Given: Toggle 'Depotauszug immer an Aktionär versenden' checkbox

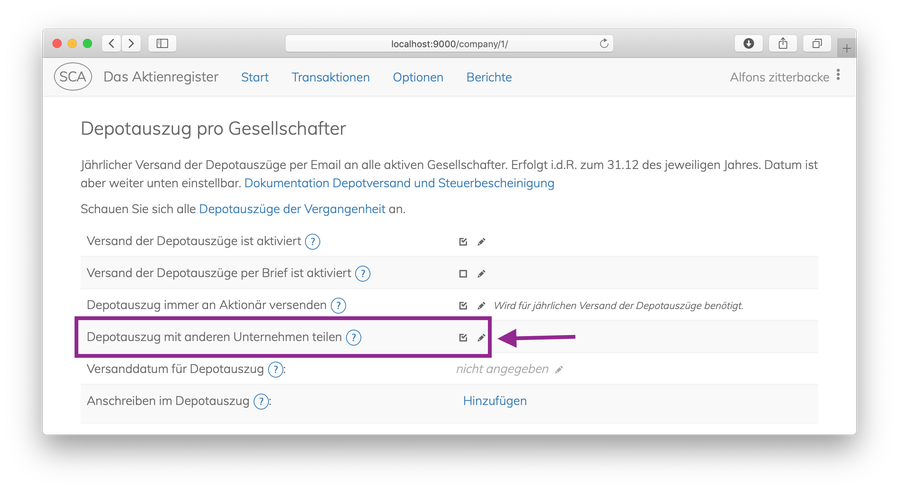Looking at the screenshot, I should click(x=463, y=306).
